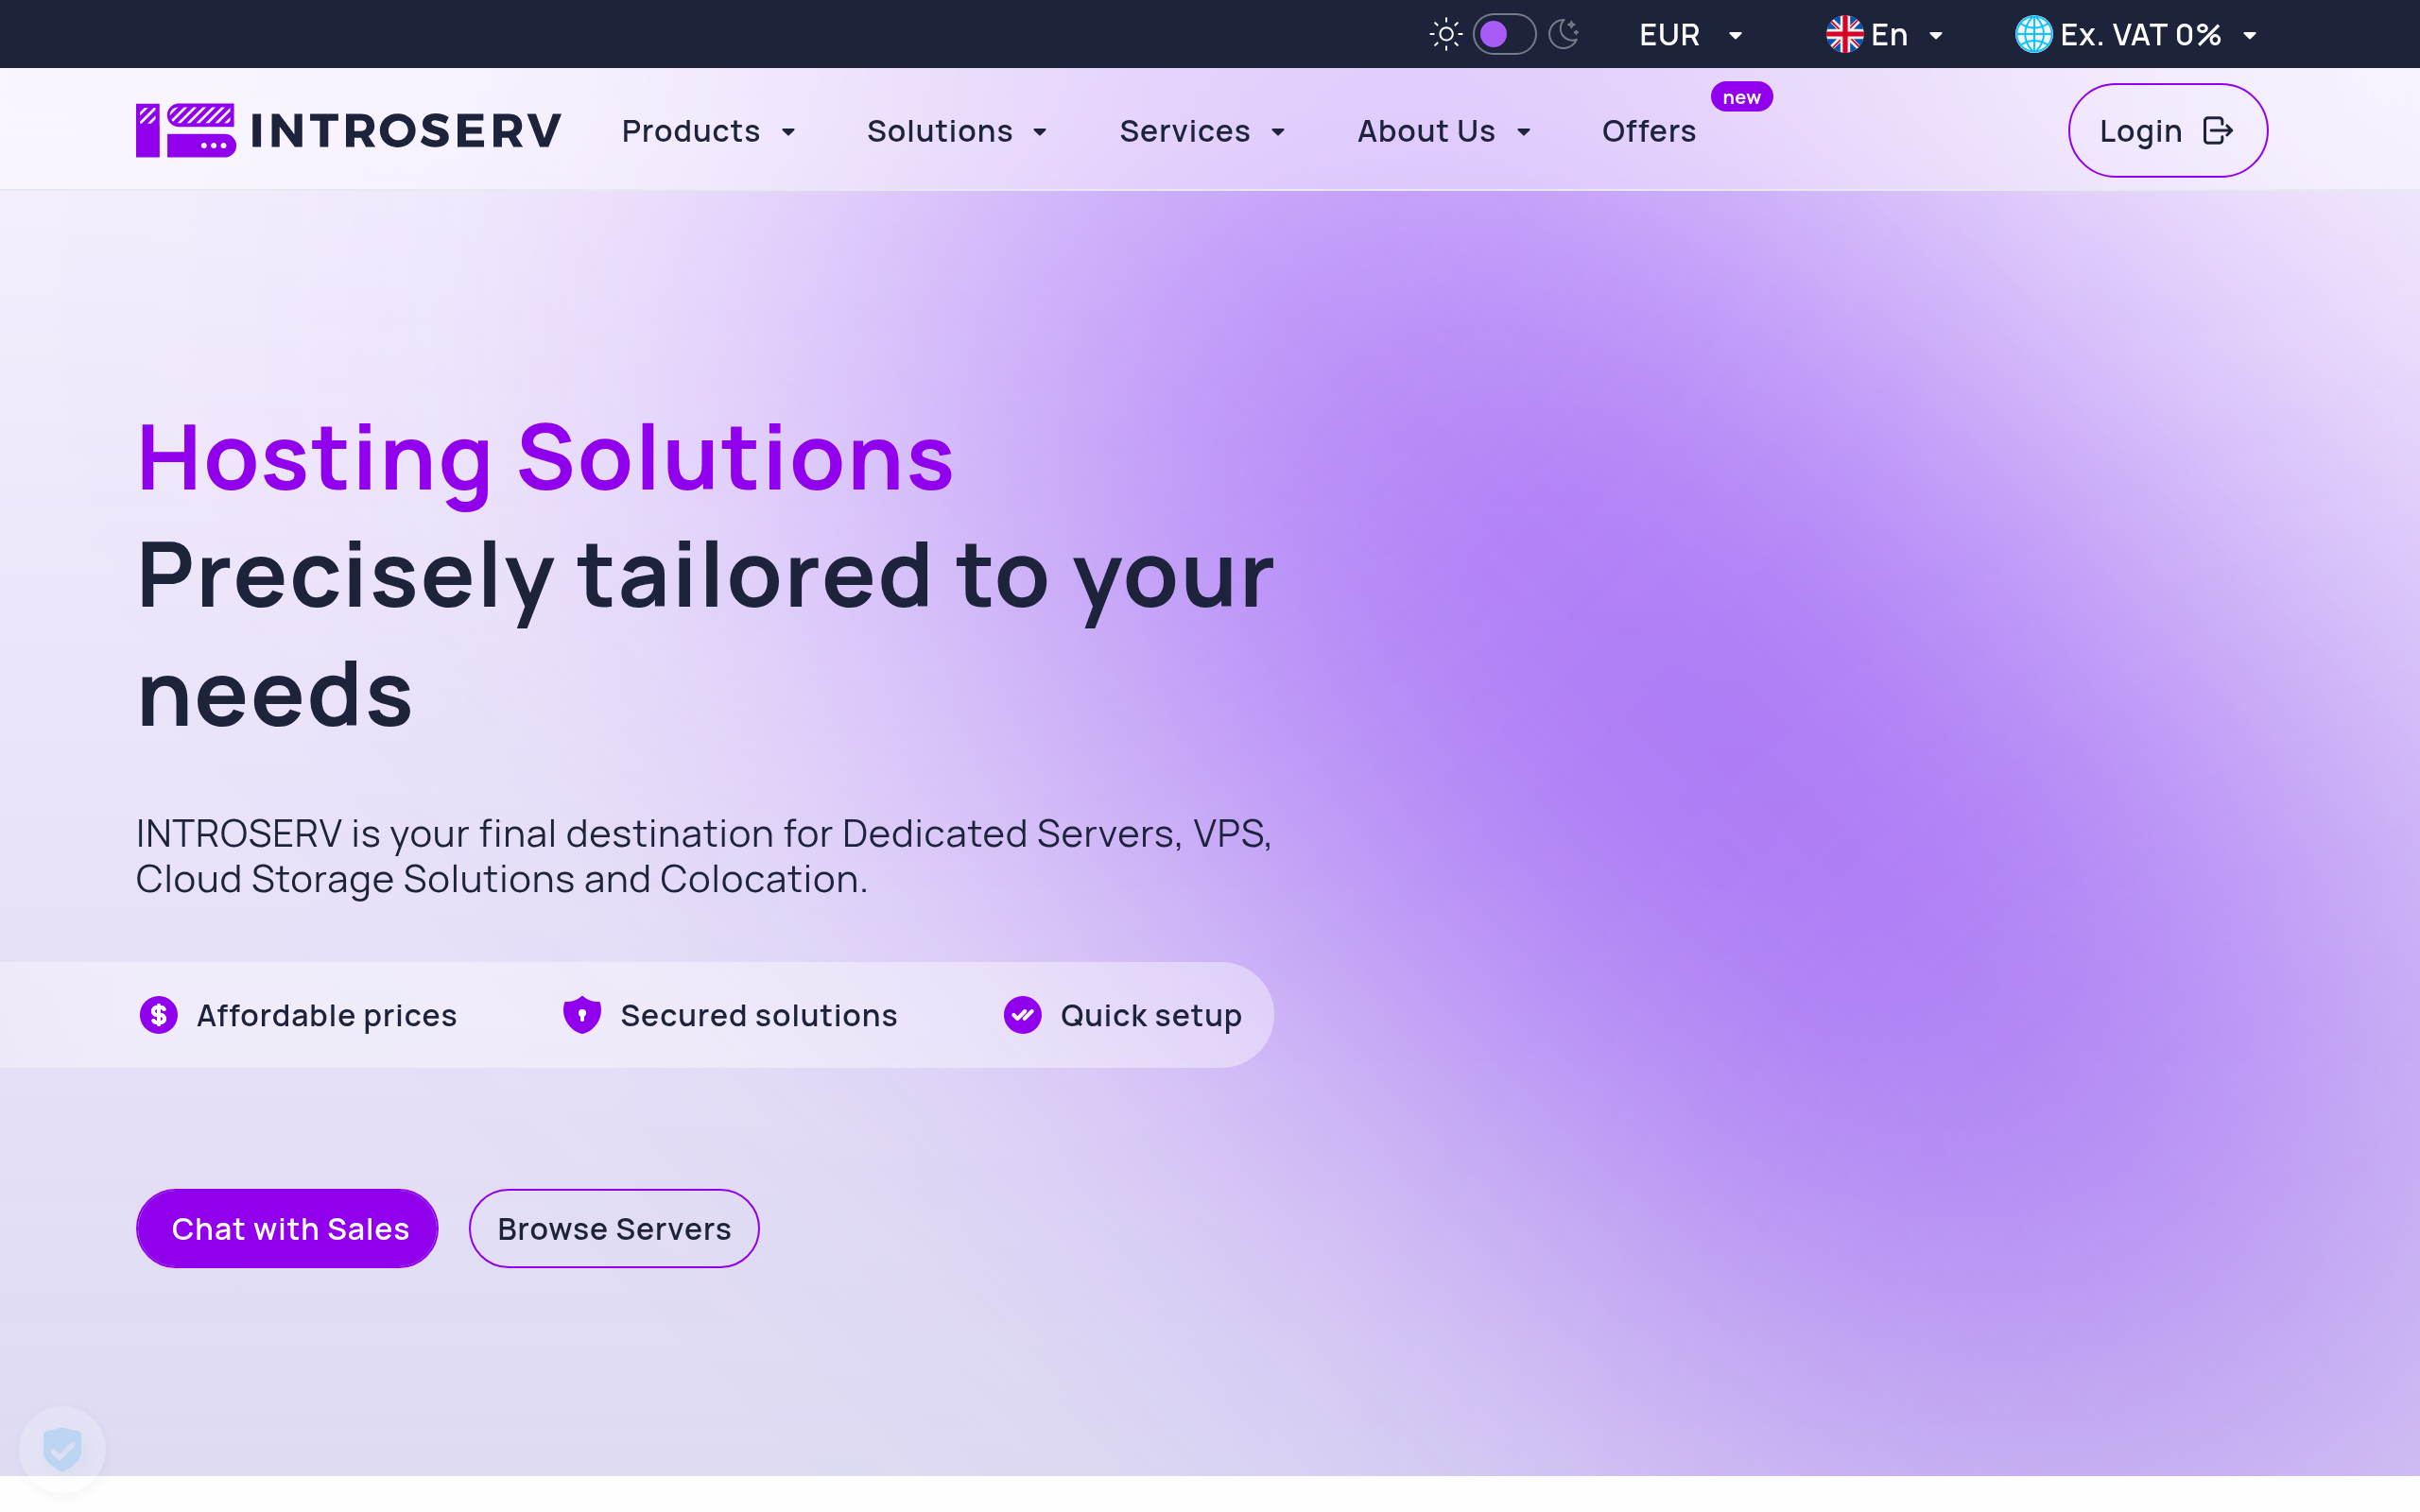Open the EUR currency dropdown
The width and height of the screenshot is (2420, 1512).
coord(1691,35)
